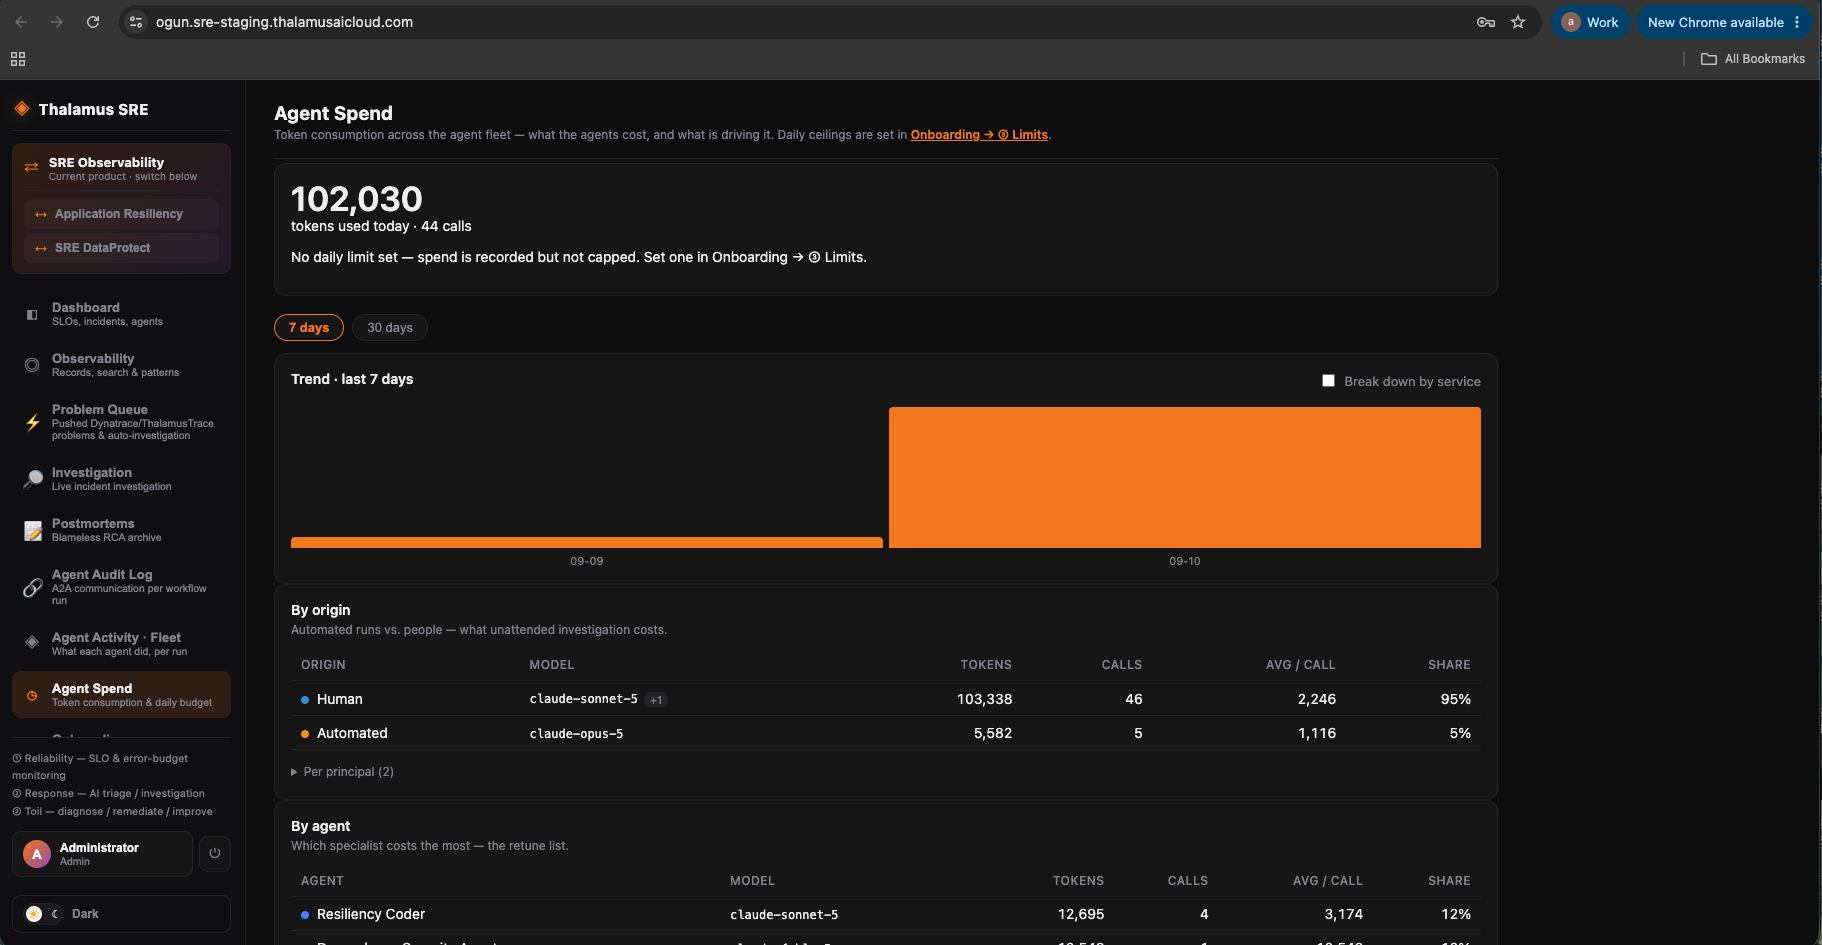
Task: Enable Break down by service checkbox
Action: pos(1328,381)
